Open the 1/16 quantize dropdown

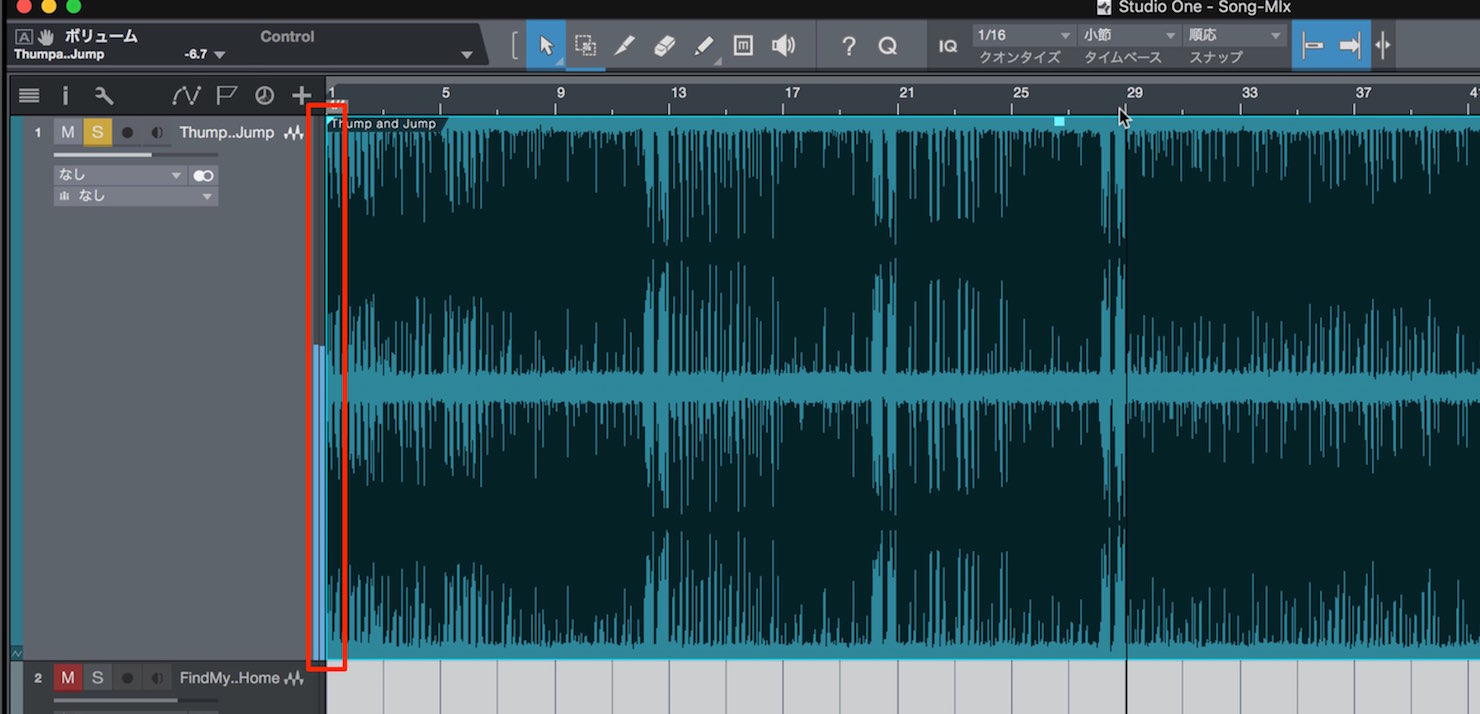[x=1020, y=35]
